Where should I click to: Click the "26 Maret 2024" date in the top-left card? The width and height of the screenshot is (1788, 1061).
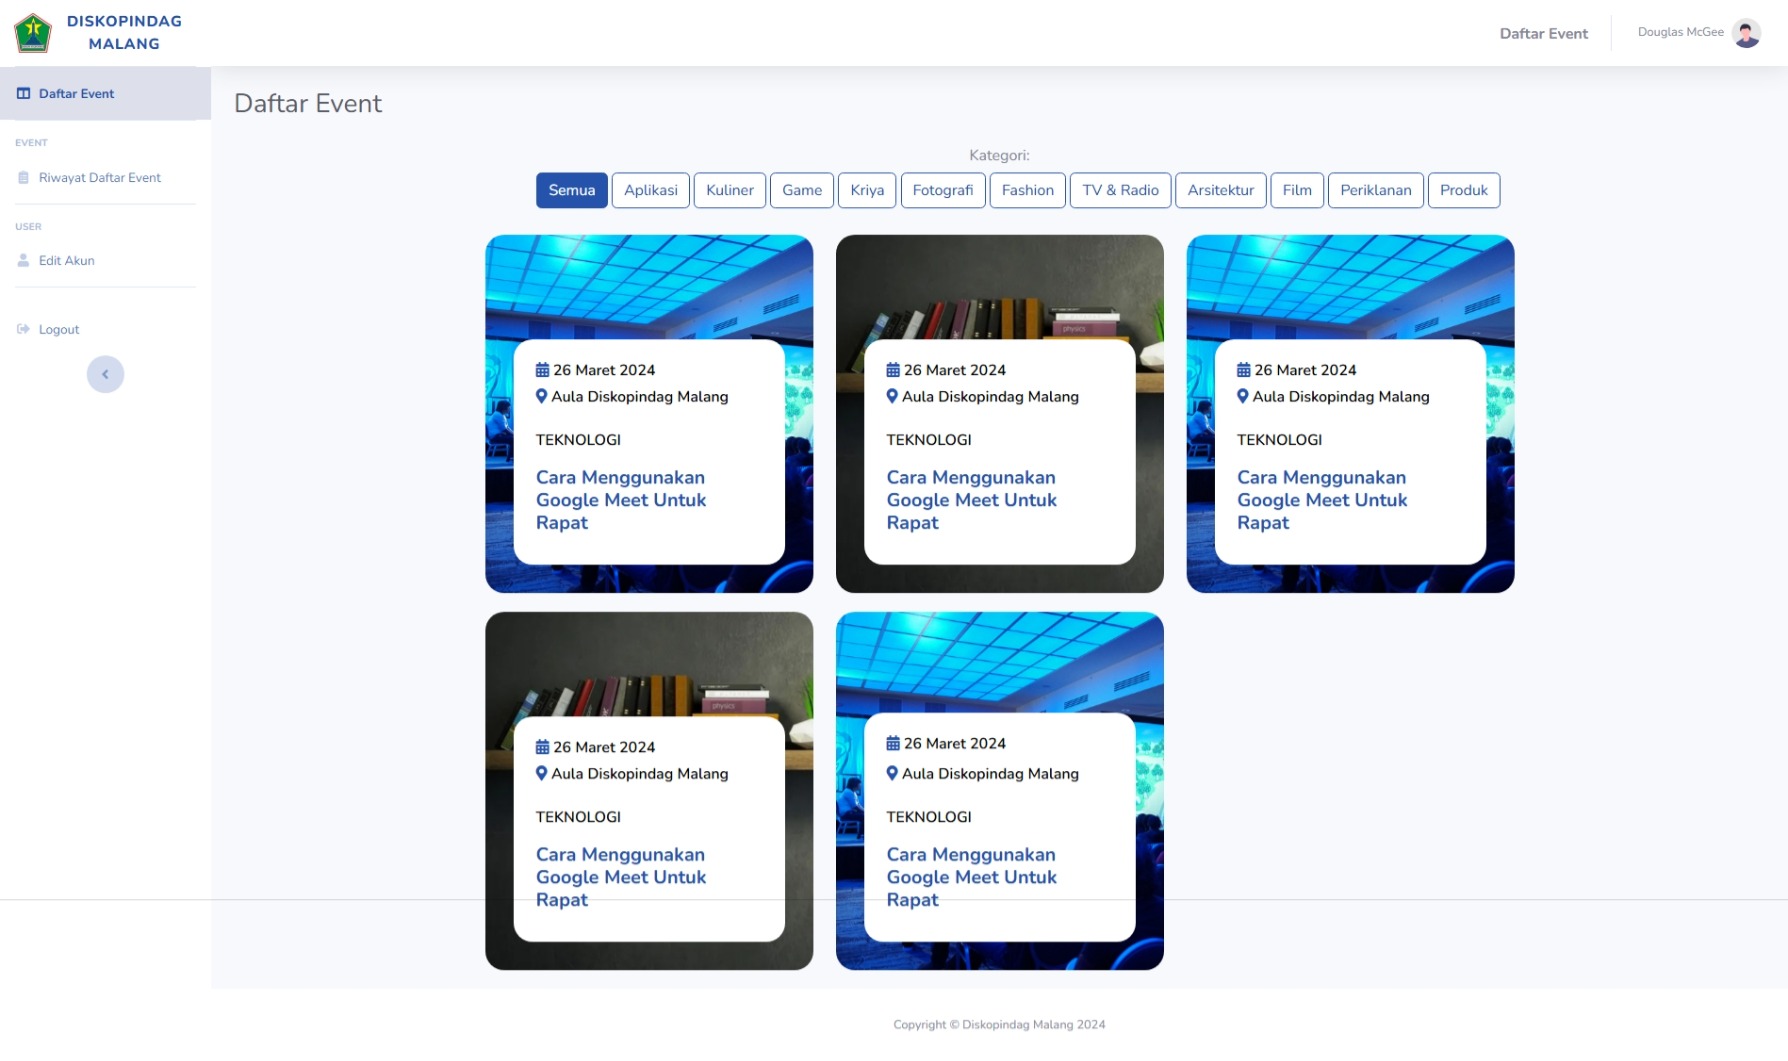[604, 370]
